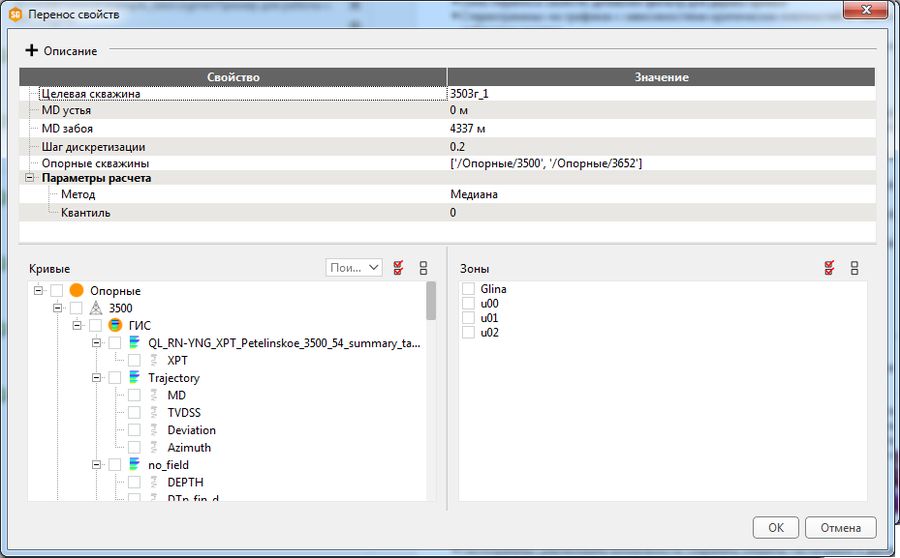
Task: Click the orange Опорные folder icon
Action: tap(76, 290)
